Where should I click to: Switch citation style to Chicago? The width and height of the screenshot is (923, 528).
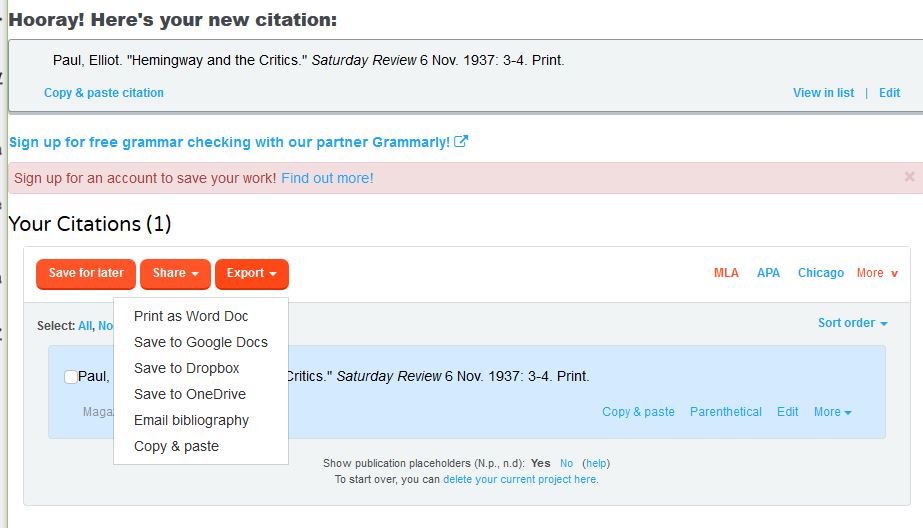tap(820, 273)
